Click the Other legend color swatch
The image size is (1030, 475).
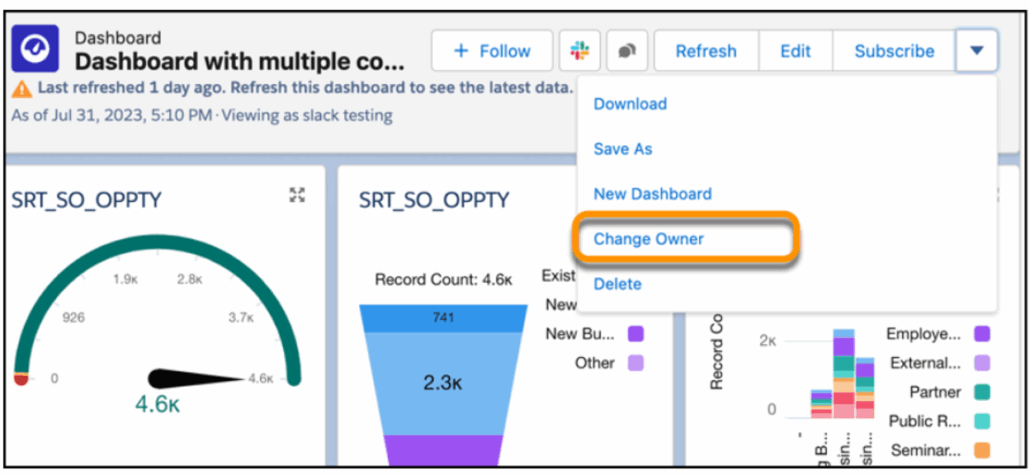pos(634,363)
